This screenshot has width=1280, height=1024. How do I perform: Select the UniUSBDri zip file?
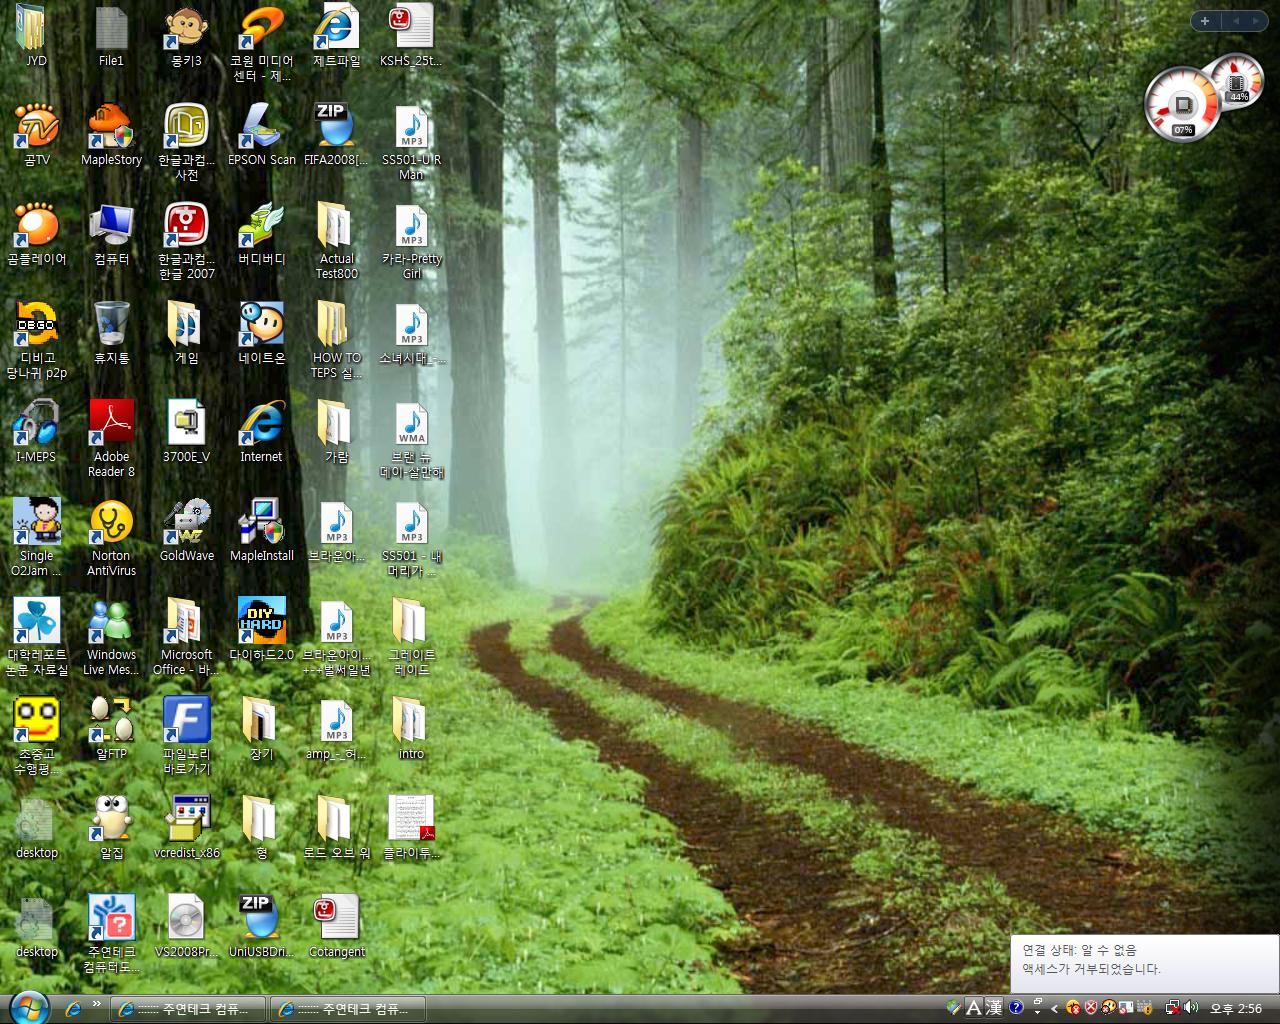261,926
